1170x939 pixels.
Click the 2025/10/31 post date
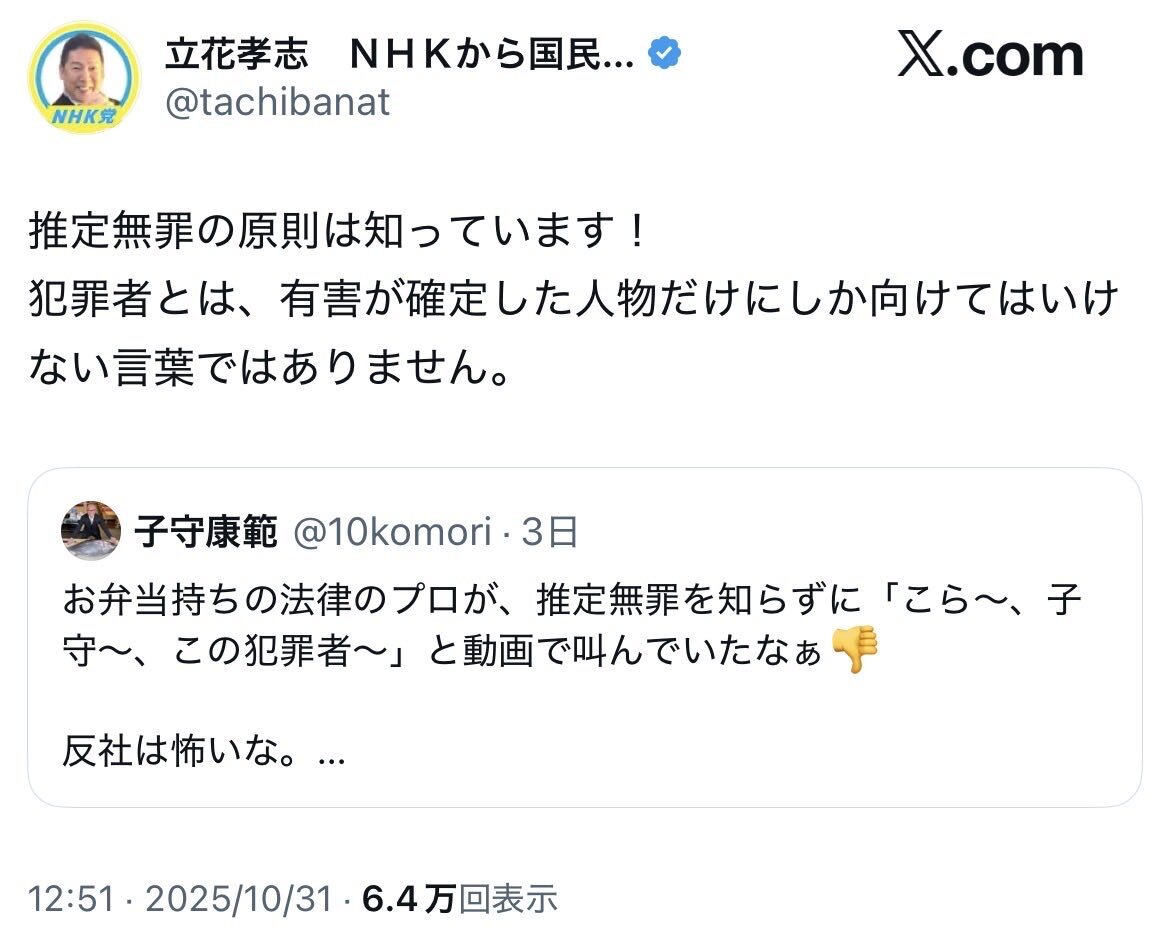tap(238, 899)
